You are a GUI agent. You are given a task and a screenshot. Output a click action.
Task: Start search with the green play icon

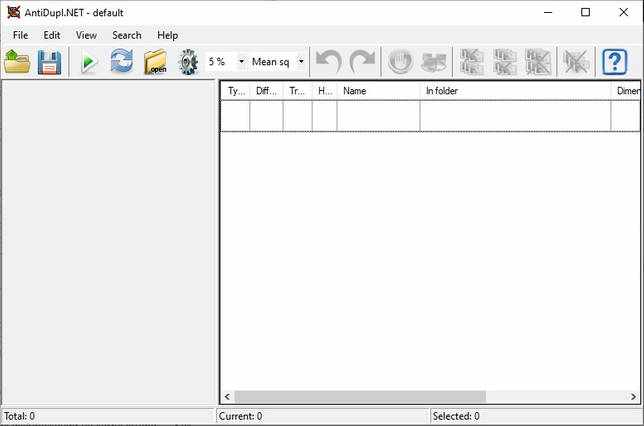89,62
